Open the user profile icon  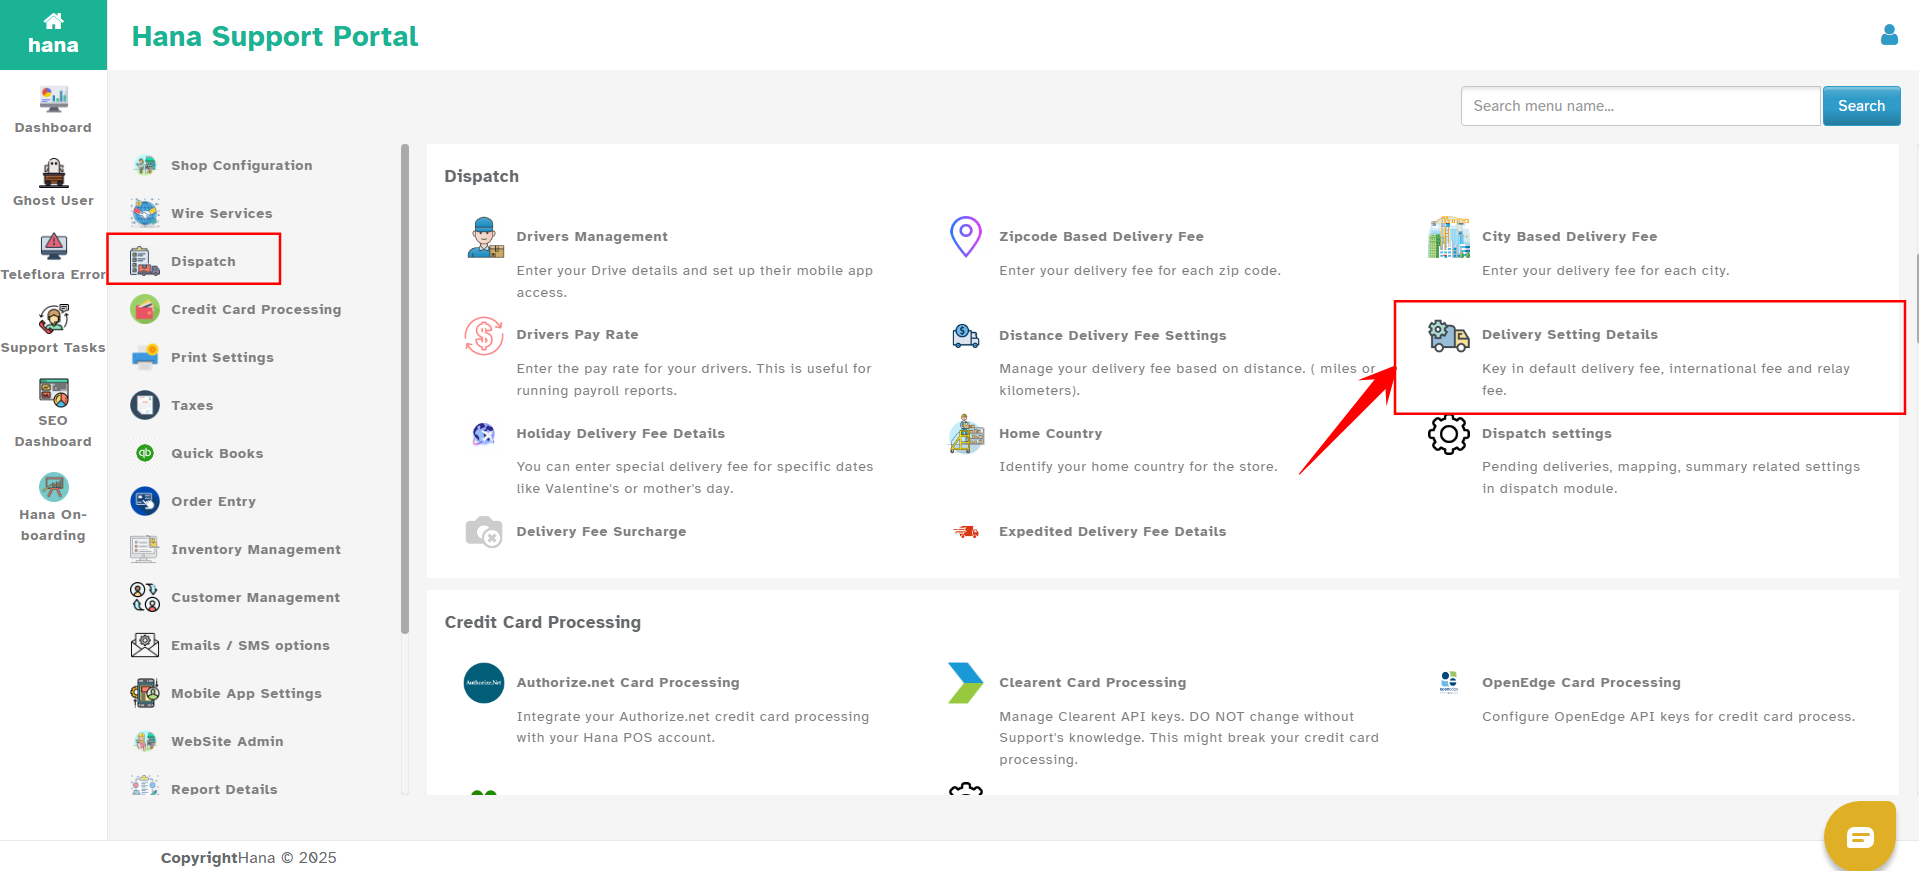click(x=1889, y=35)
